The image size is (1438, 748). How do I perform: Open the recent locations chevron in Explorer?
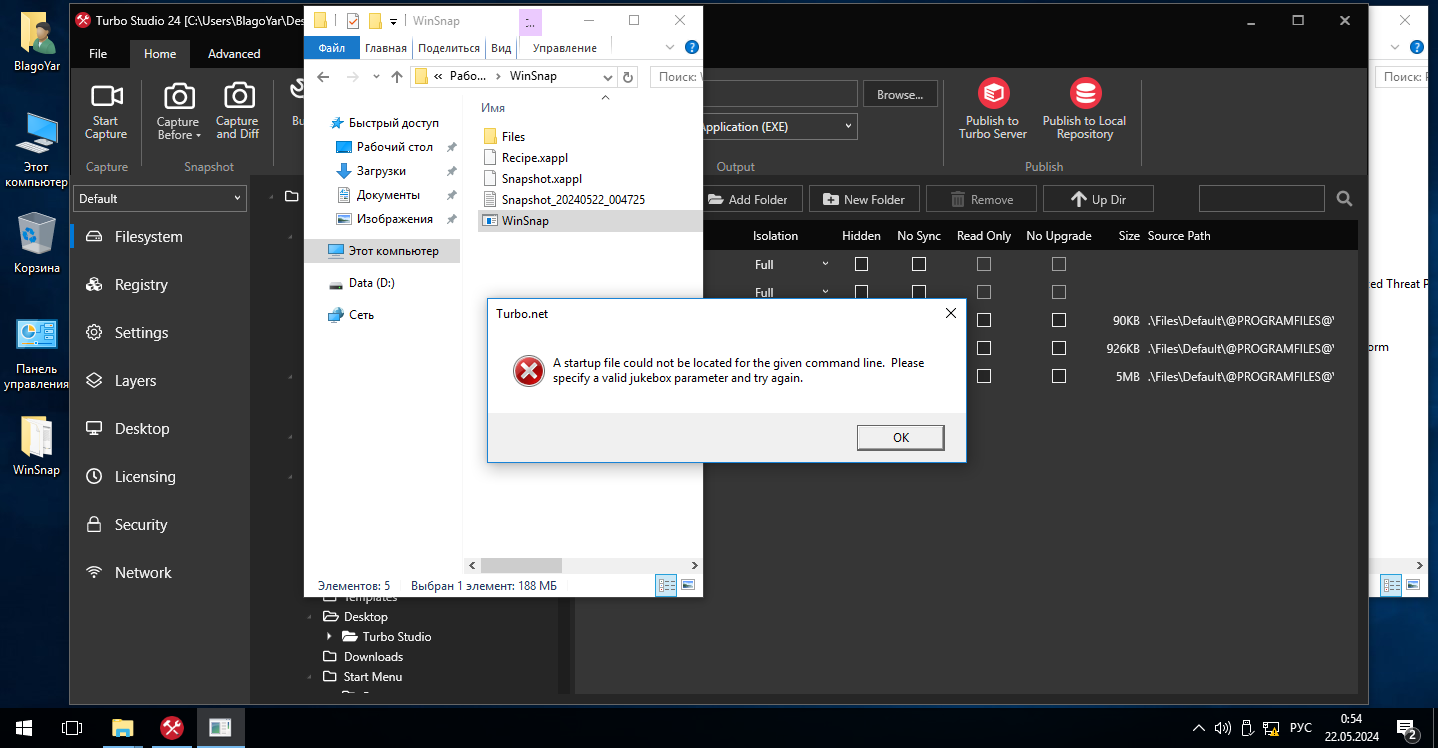tap(375, 77)
